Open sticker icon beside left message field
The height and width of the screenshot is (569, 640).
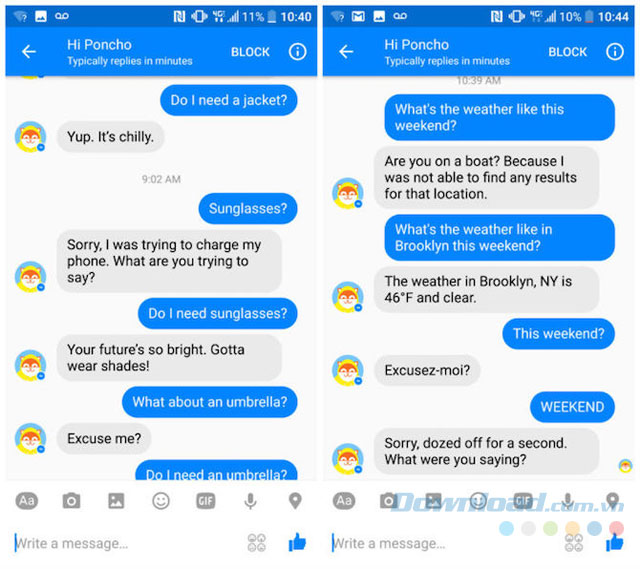click(x=257, y=543)
